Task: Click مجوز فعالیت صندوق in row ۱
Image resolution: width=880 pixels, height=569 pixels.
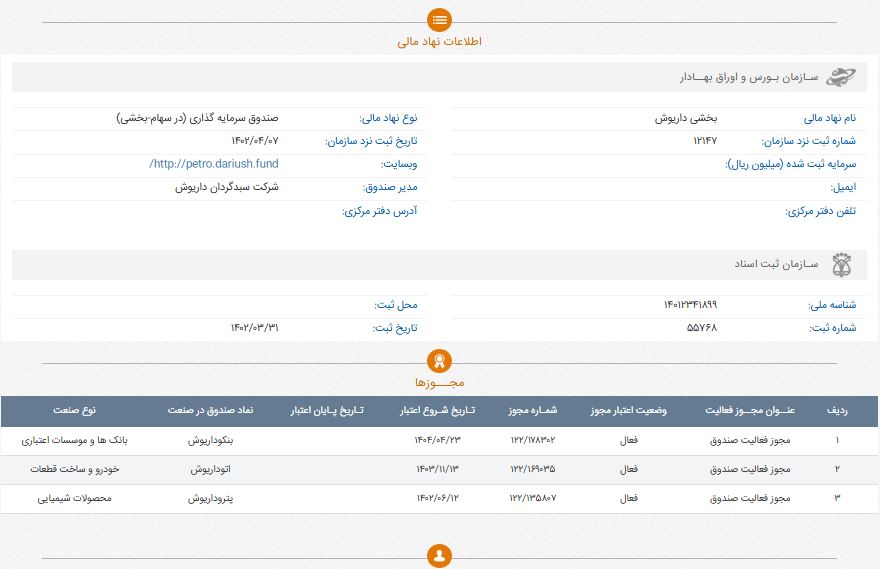Action: click(750, 440)
